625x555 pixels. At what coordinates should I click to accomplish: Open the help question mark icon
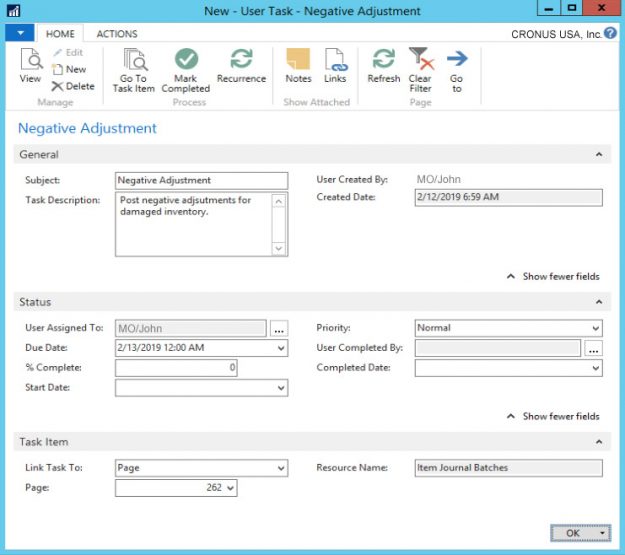click(x=610, y=33)
